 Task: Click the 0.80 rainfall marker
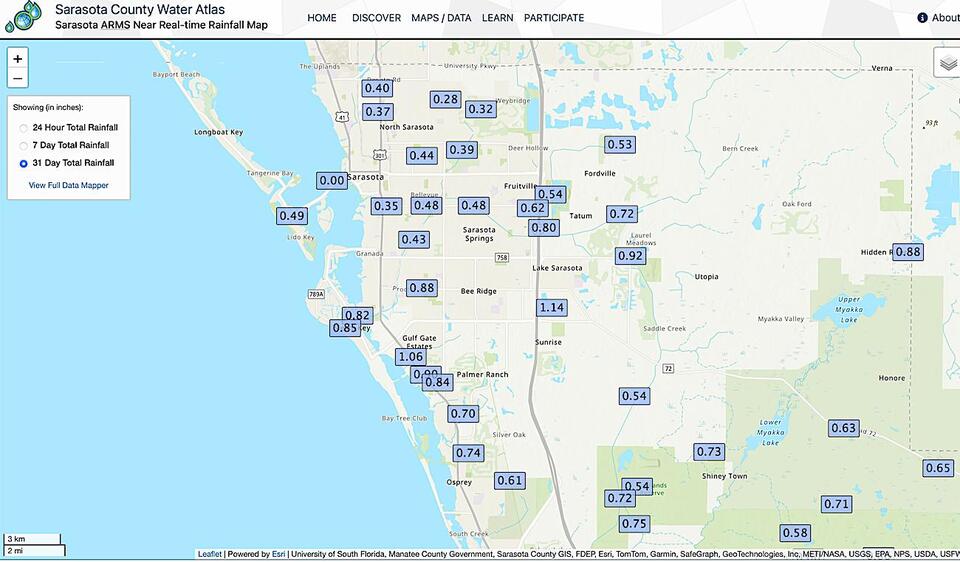(x=544, y=228)
